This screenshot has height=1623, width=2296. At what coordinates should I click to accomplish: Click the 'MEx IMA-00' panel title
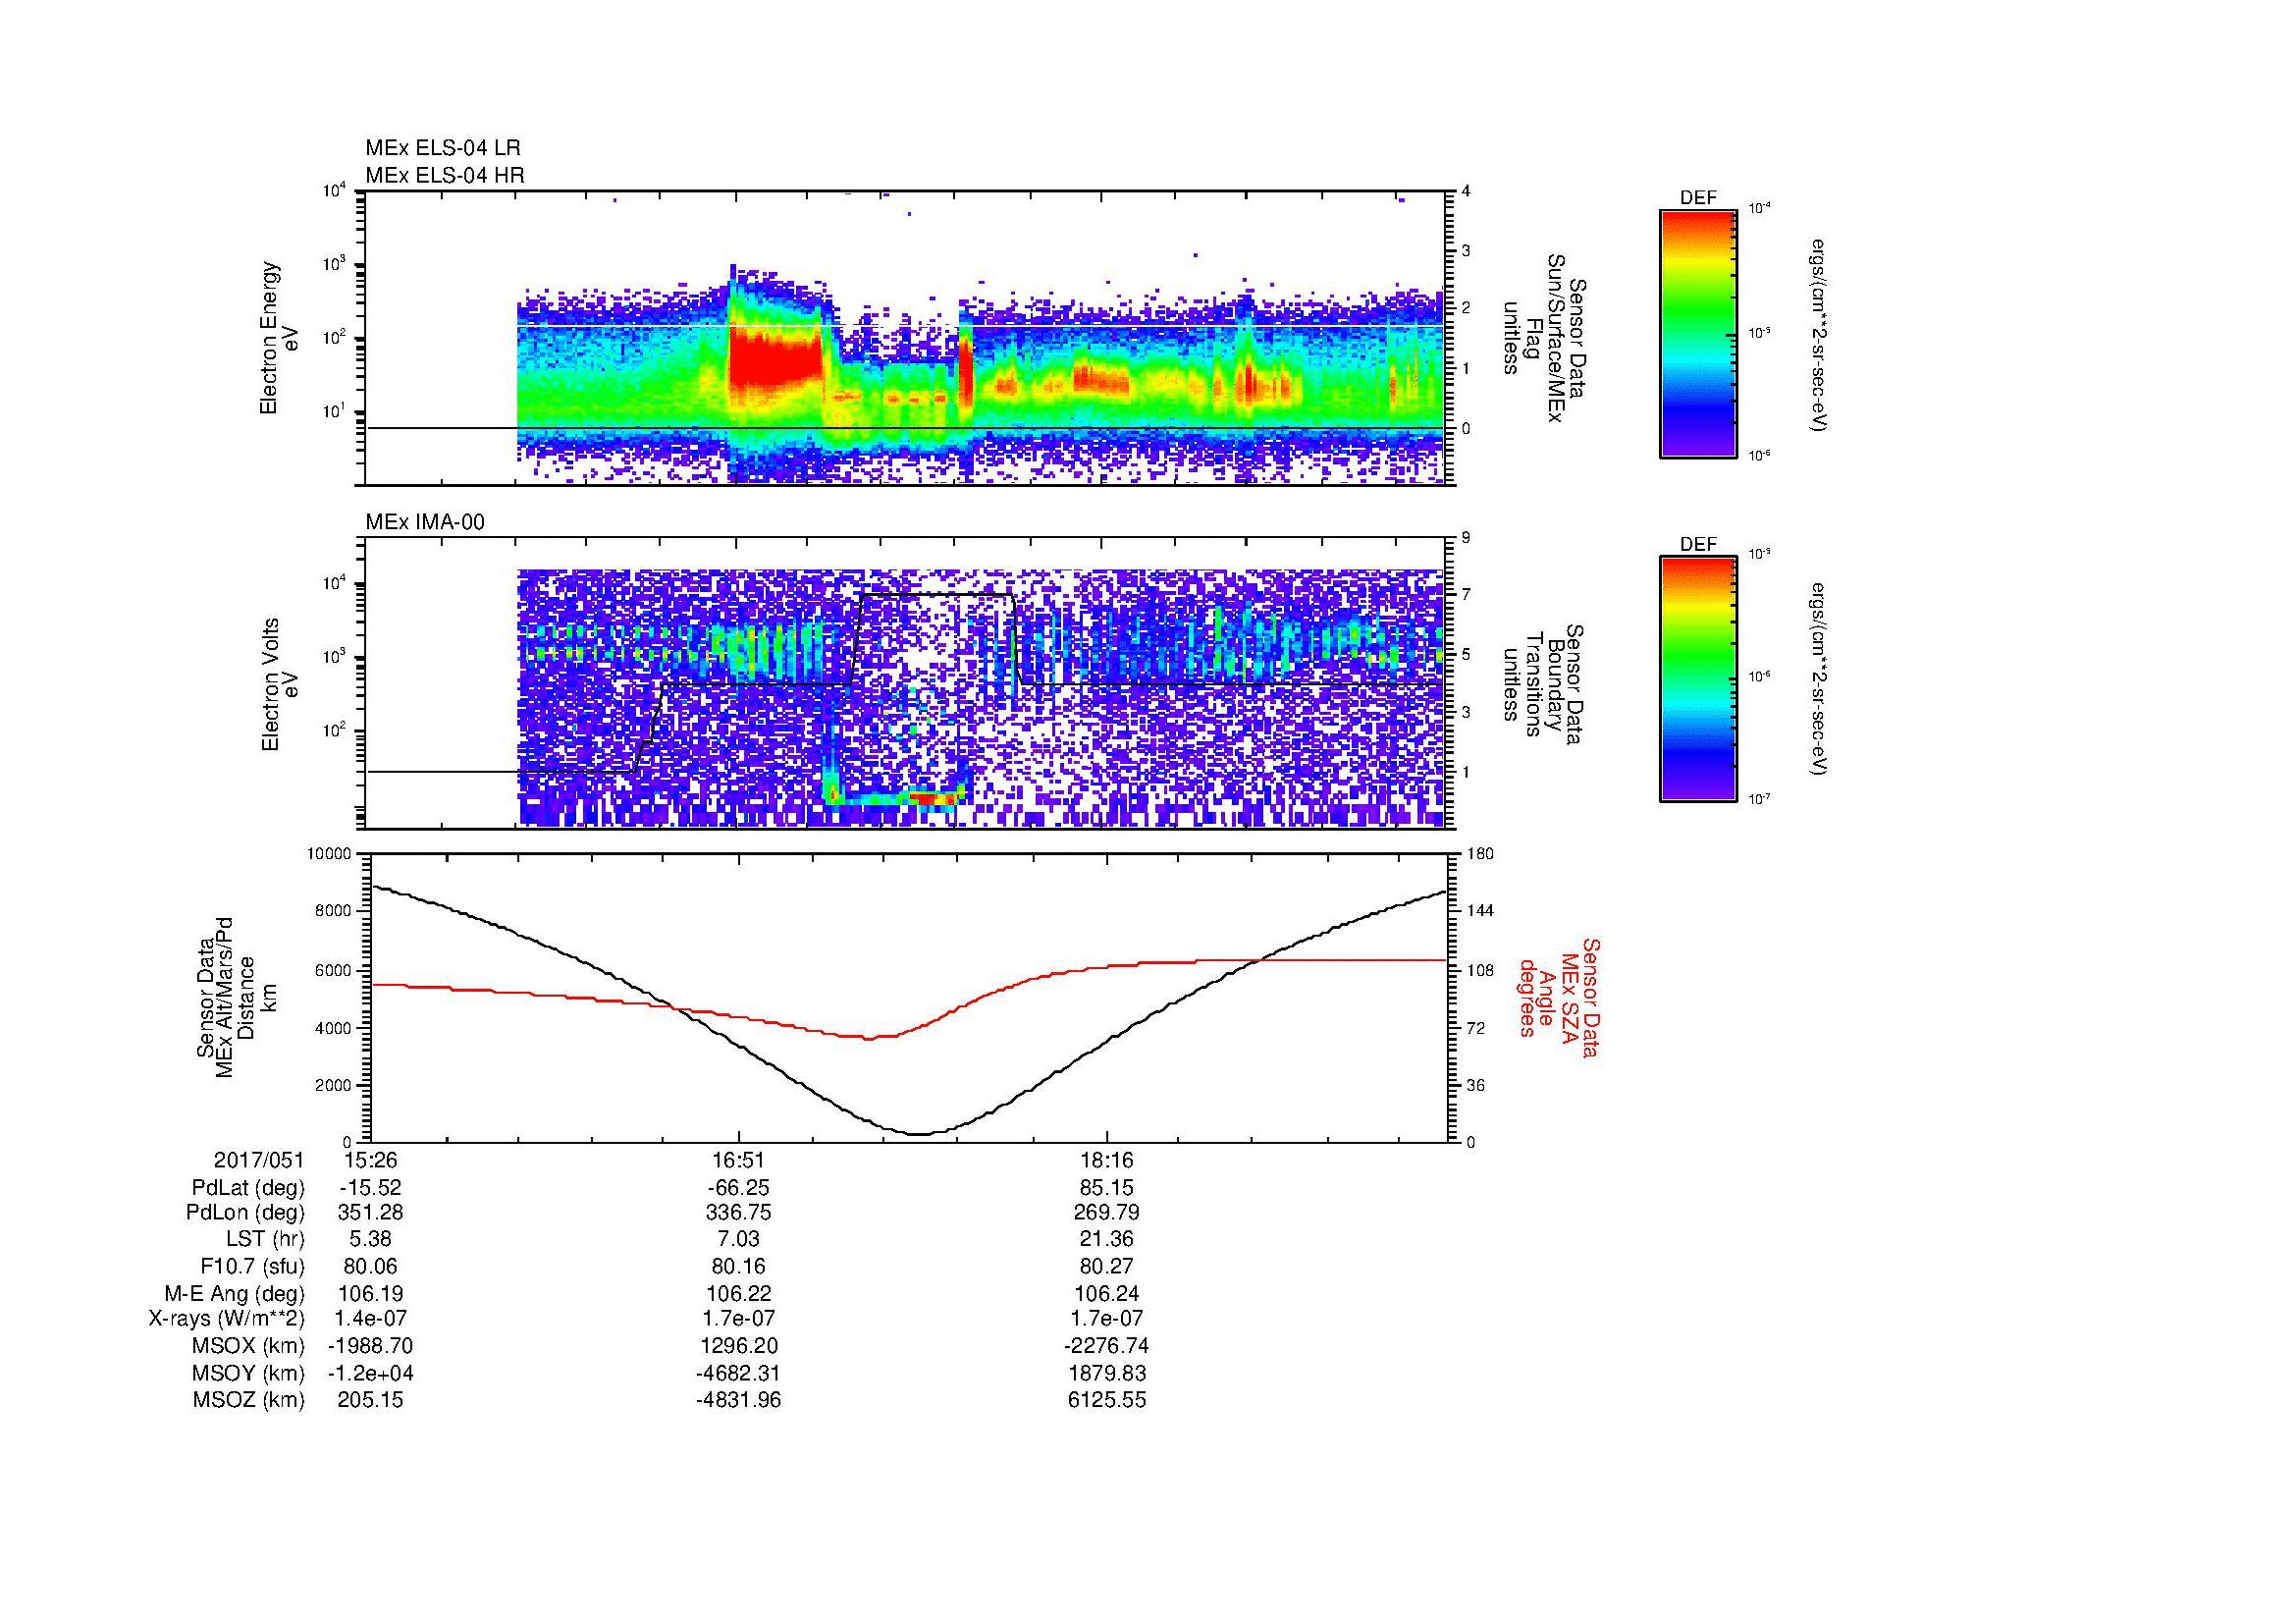pos(425,522)
